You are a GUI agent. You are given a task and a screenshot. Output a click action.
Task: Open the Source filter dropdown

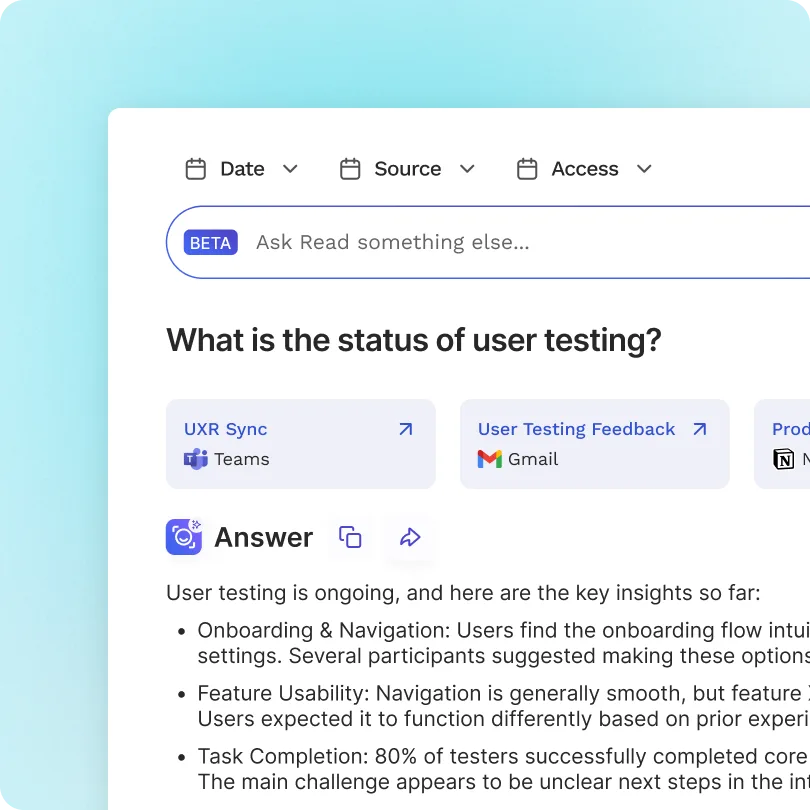(x=407, y=169)
